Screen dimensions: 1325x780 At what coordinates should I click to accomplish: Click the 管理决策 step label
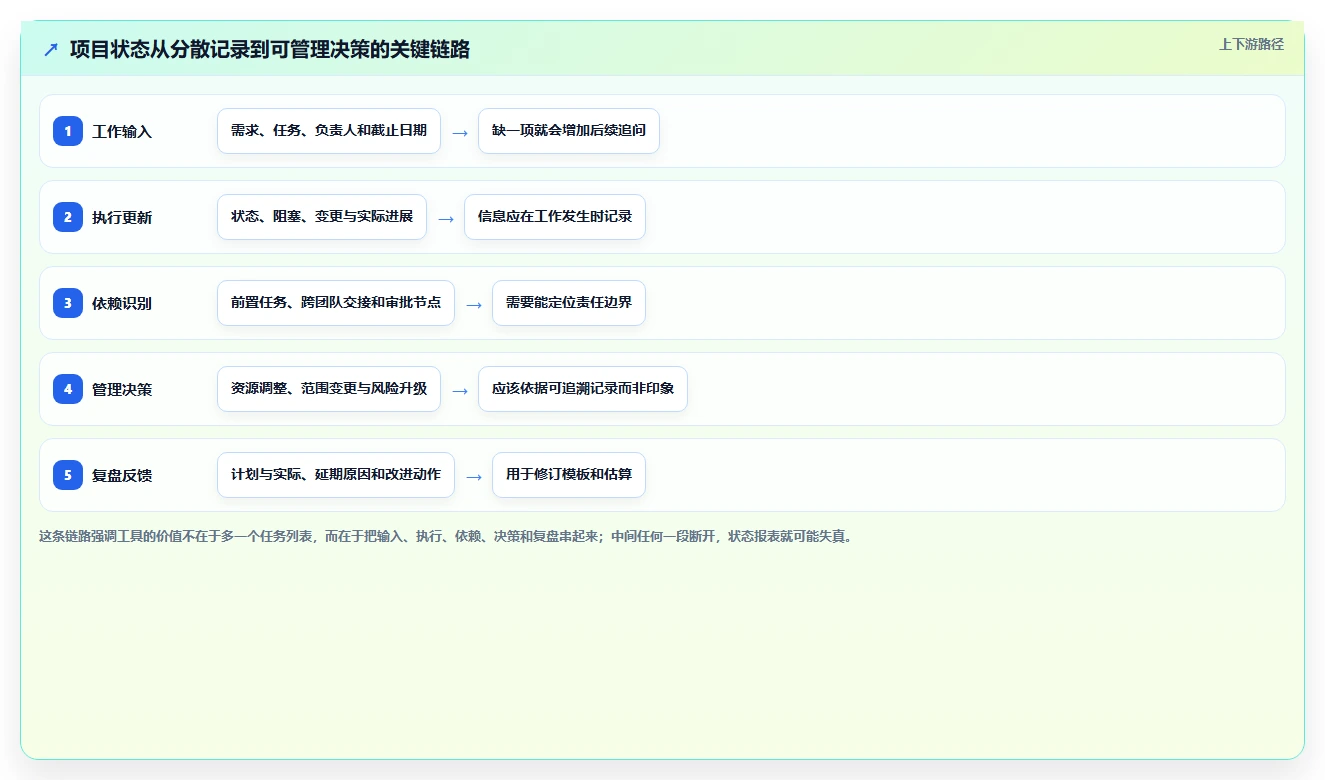[122, 389]
